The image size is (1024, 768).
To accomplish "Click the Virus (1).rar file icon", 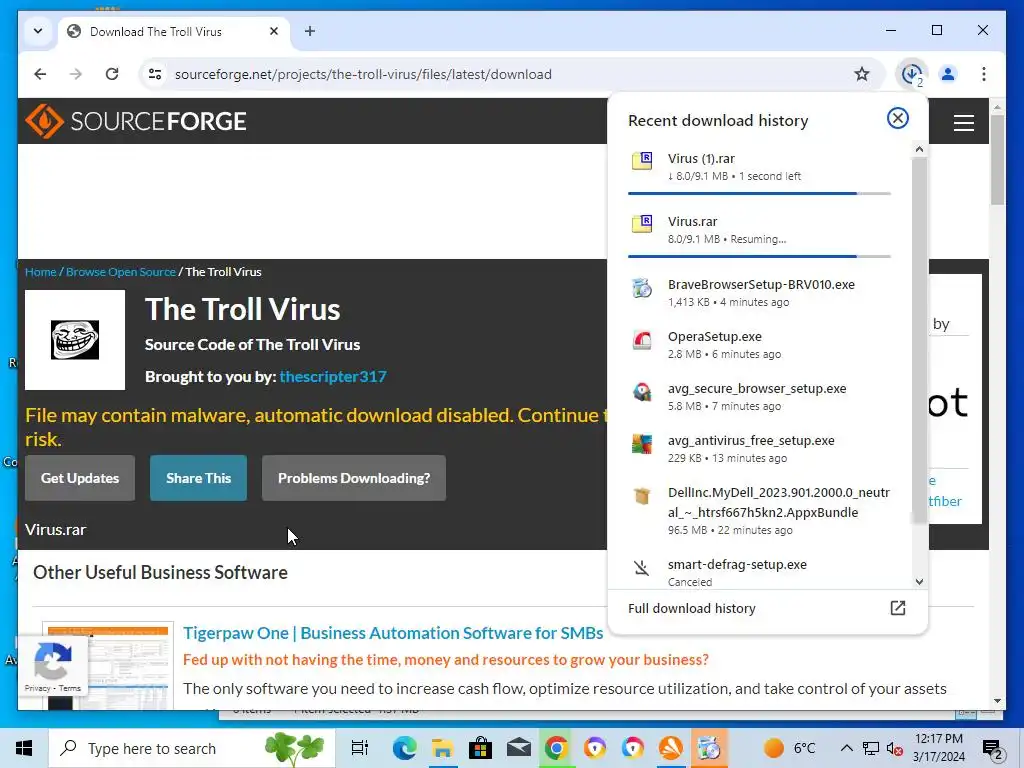I will coord(642,161).
